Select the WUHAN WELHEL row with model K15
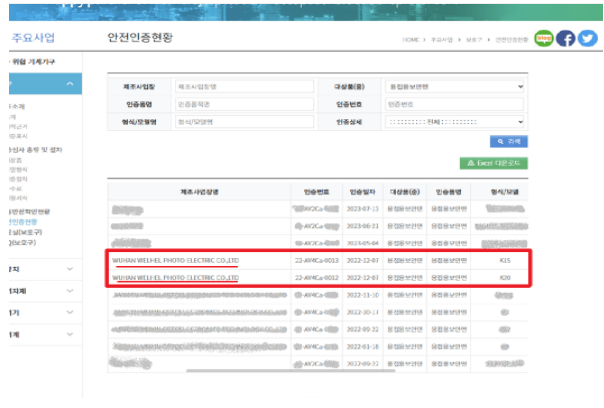604x408 pixels. 318,260
